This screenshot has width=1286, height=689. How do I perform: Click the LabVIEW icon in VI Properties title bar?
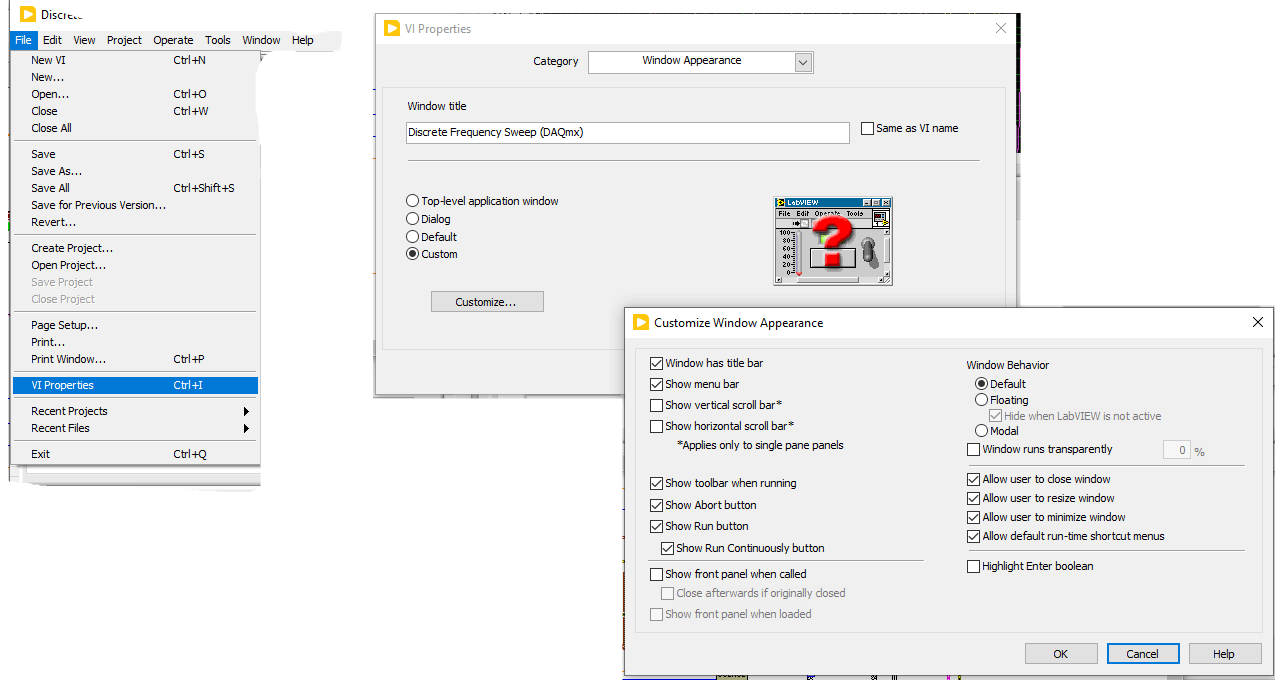pos(391,28)
